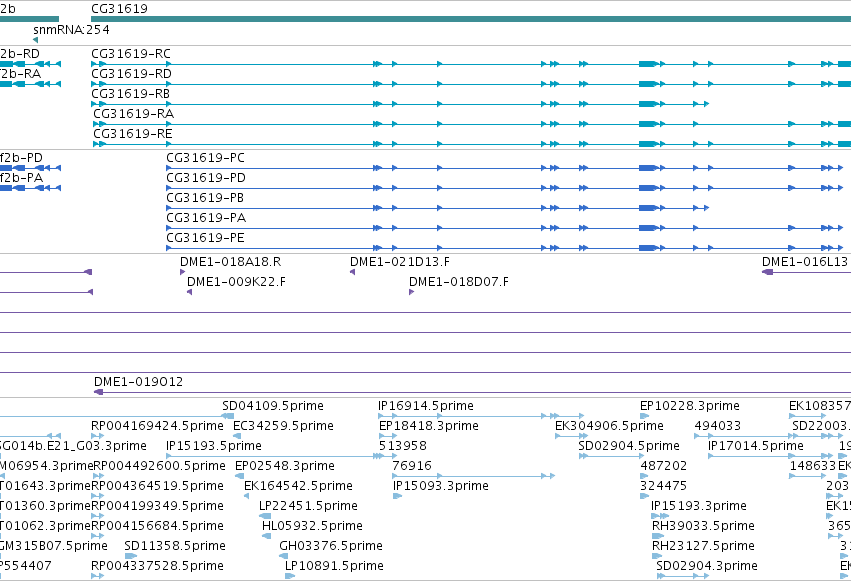Click the DME1-009K22.F clone label
This screenshot has height=581, width=851.
pyautogui.click(x=236, y=282)
